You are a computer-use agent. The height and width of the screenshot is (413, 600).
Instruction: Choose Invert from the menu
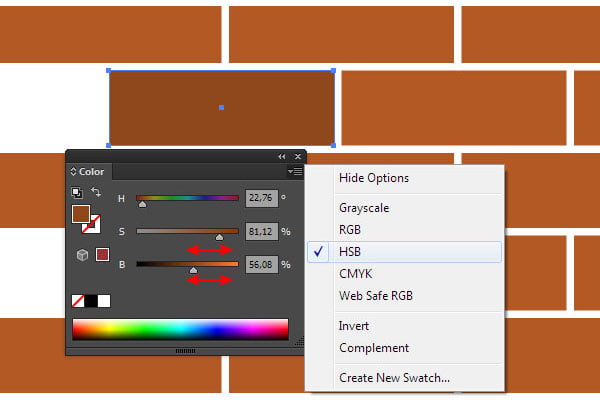tap(354, 326)
